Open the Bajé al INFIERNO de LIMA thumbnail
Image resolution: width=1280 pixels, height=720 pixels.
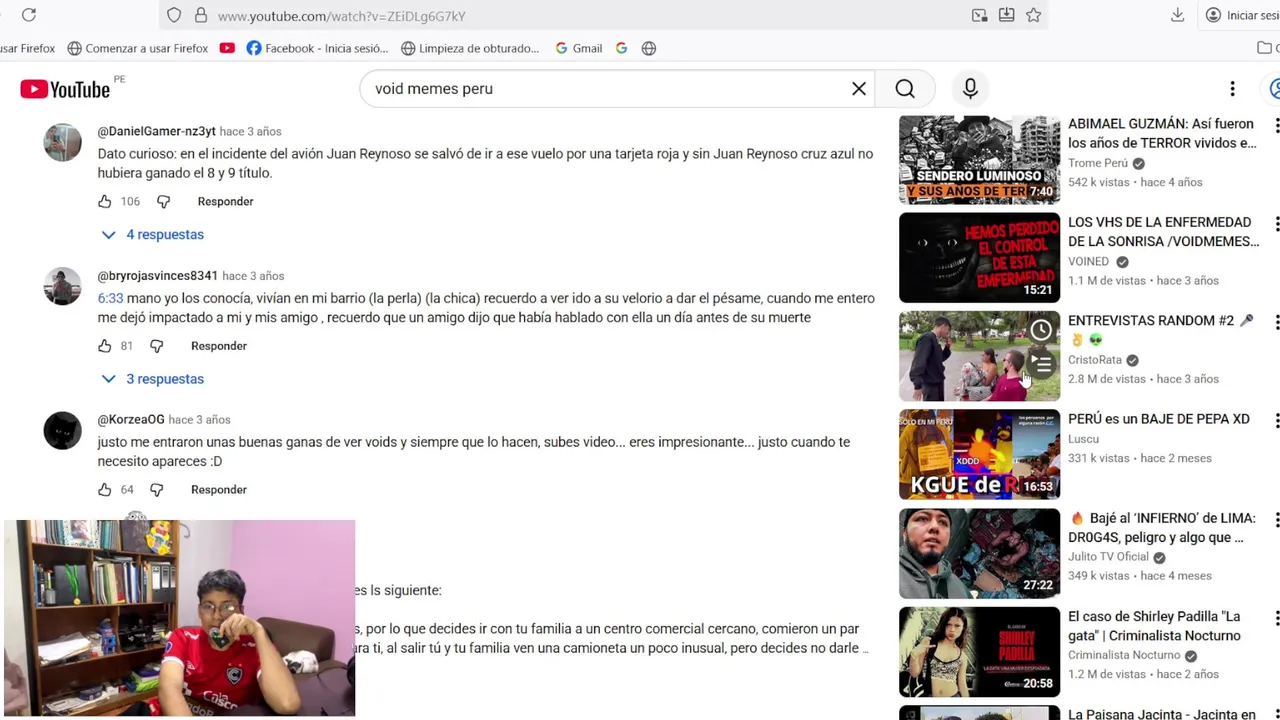tap(979, 553)
